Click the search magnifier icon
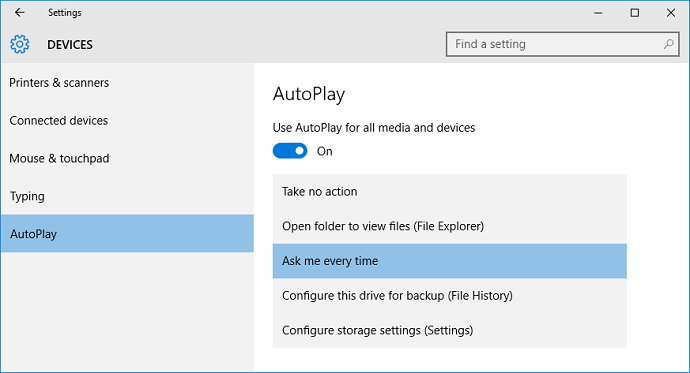 coord(668,44)
